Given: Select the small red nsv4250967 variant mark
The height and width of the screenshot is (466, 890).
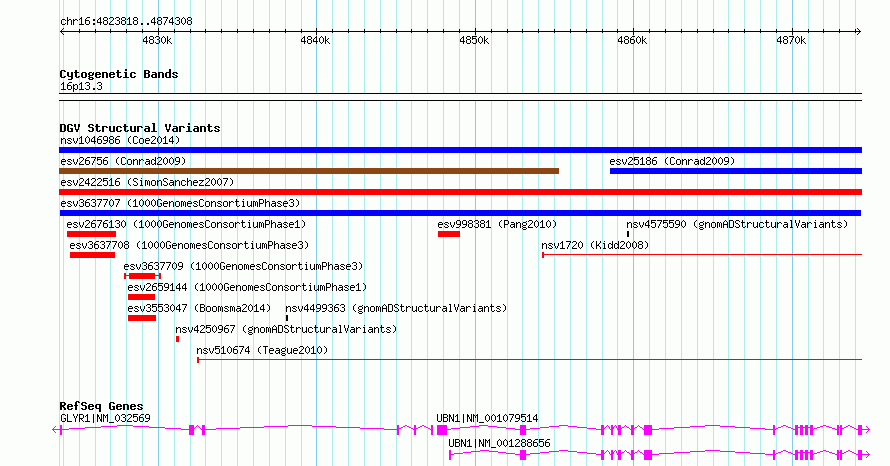Looking at the screenshot, I should pos(178,339).
